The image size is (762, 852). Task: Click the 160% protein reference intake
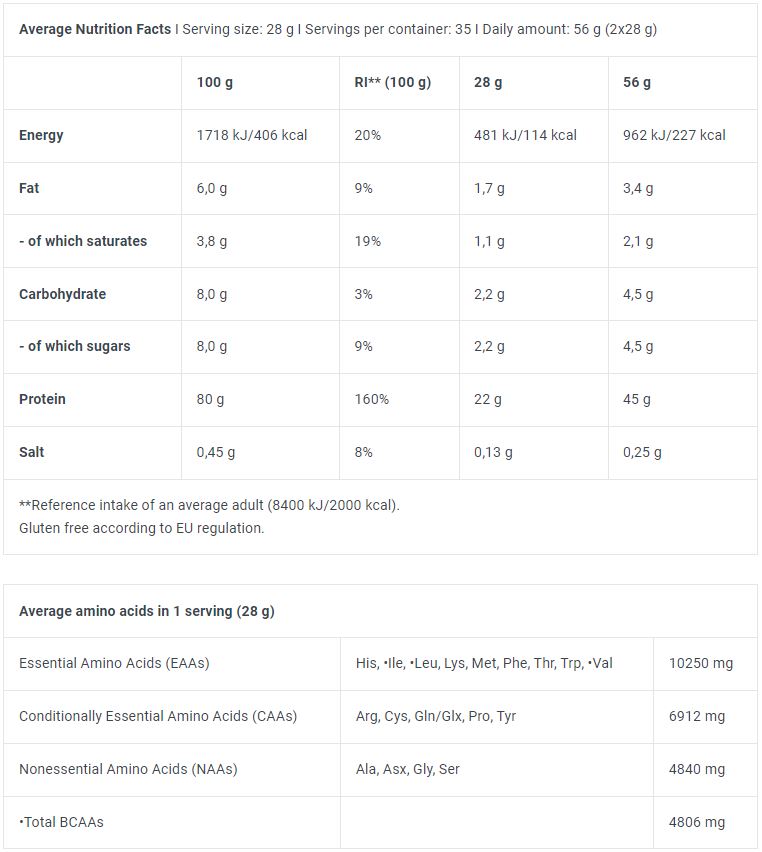coord(372,399)
